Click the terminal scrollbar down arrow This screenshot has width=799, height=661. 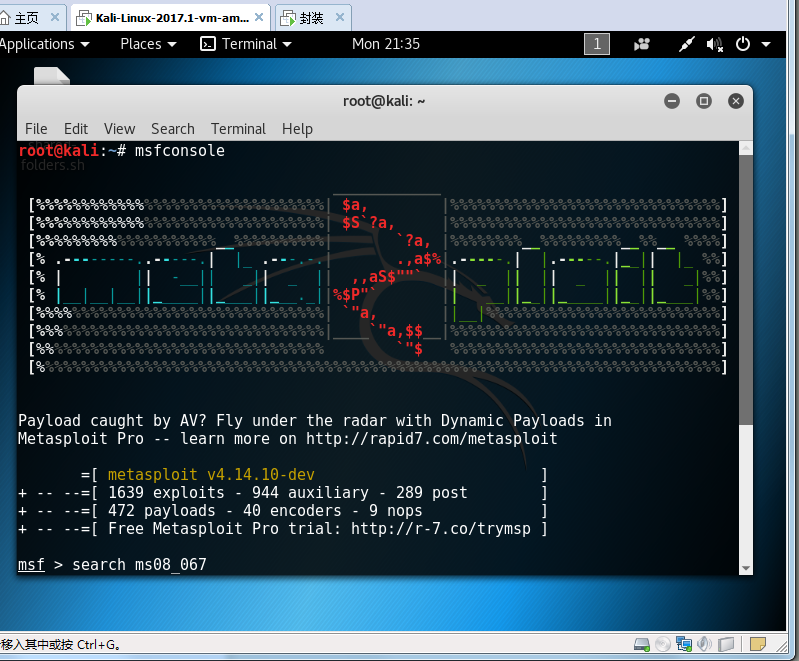745,568
